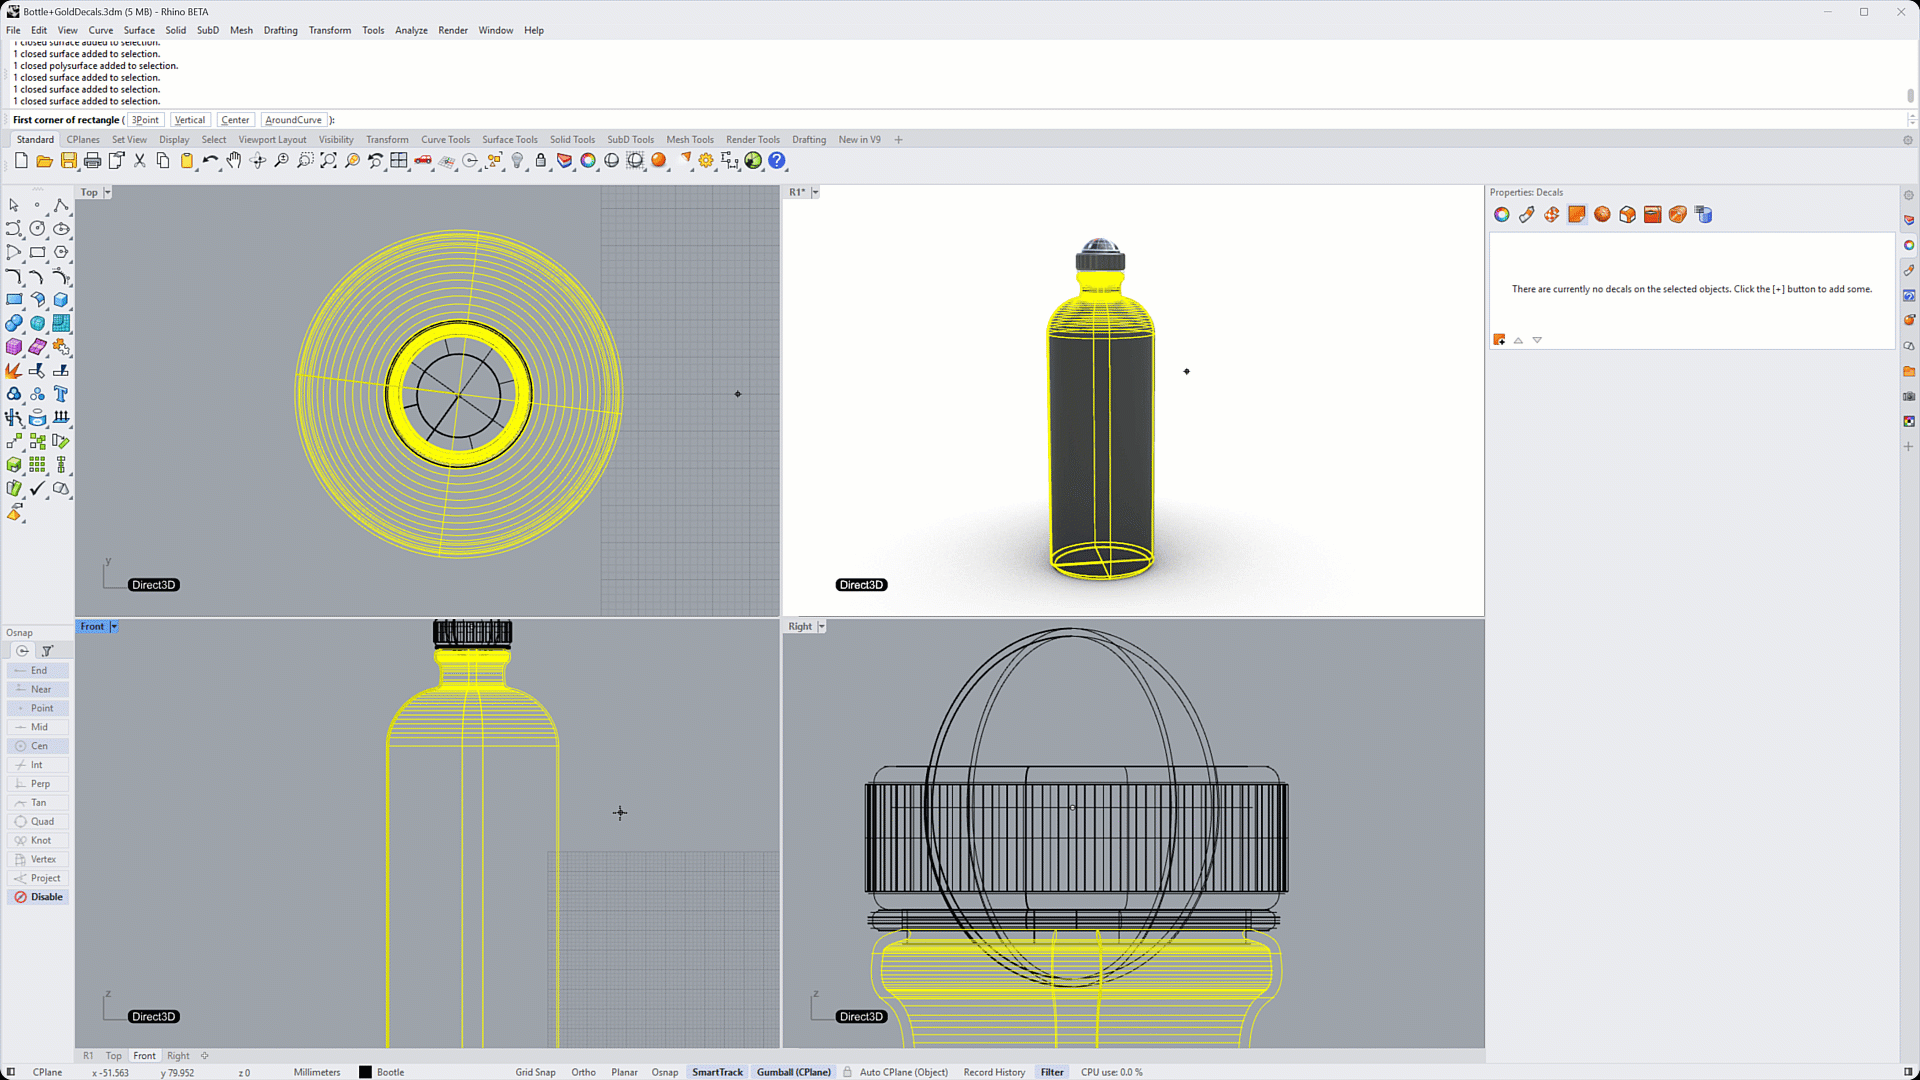The image size is (1920, 1080).
Task: Select the Polyline tool
Action: [x=61, y=205]
